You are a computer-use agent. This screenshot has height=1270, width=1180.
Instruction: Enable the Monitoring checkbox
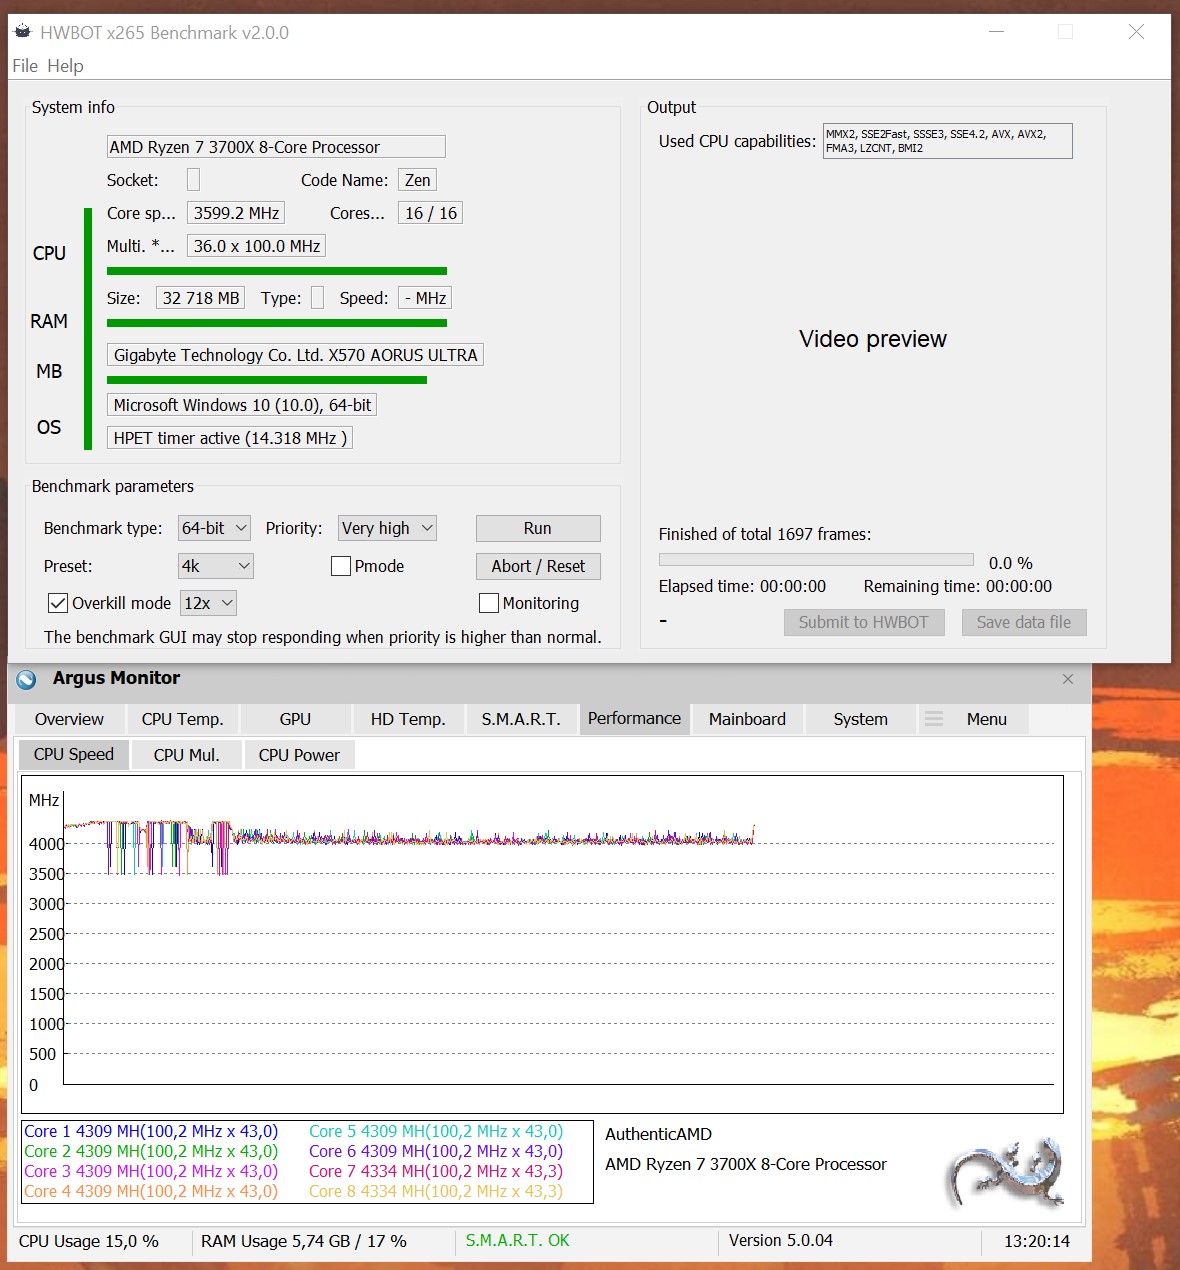pyautogui.click(x=489, y=603)
